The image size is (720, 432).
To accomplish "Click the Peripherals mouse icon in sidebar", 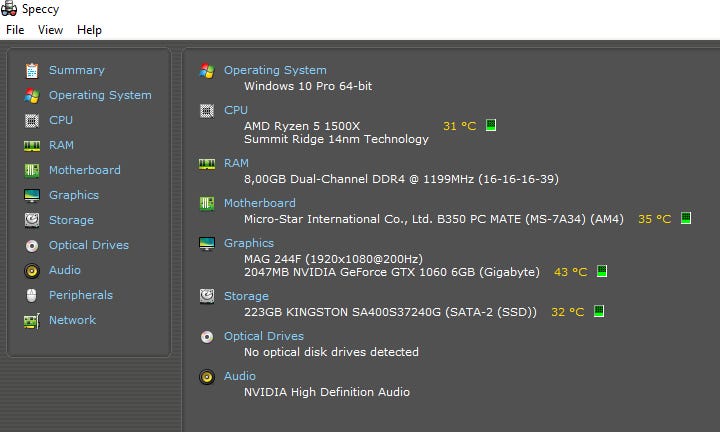I will click(32, 296).
